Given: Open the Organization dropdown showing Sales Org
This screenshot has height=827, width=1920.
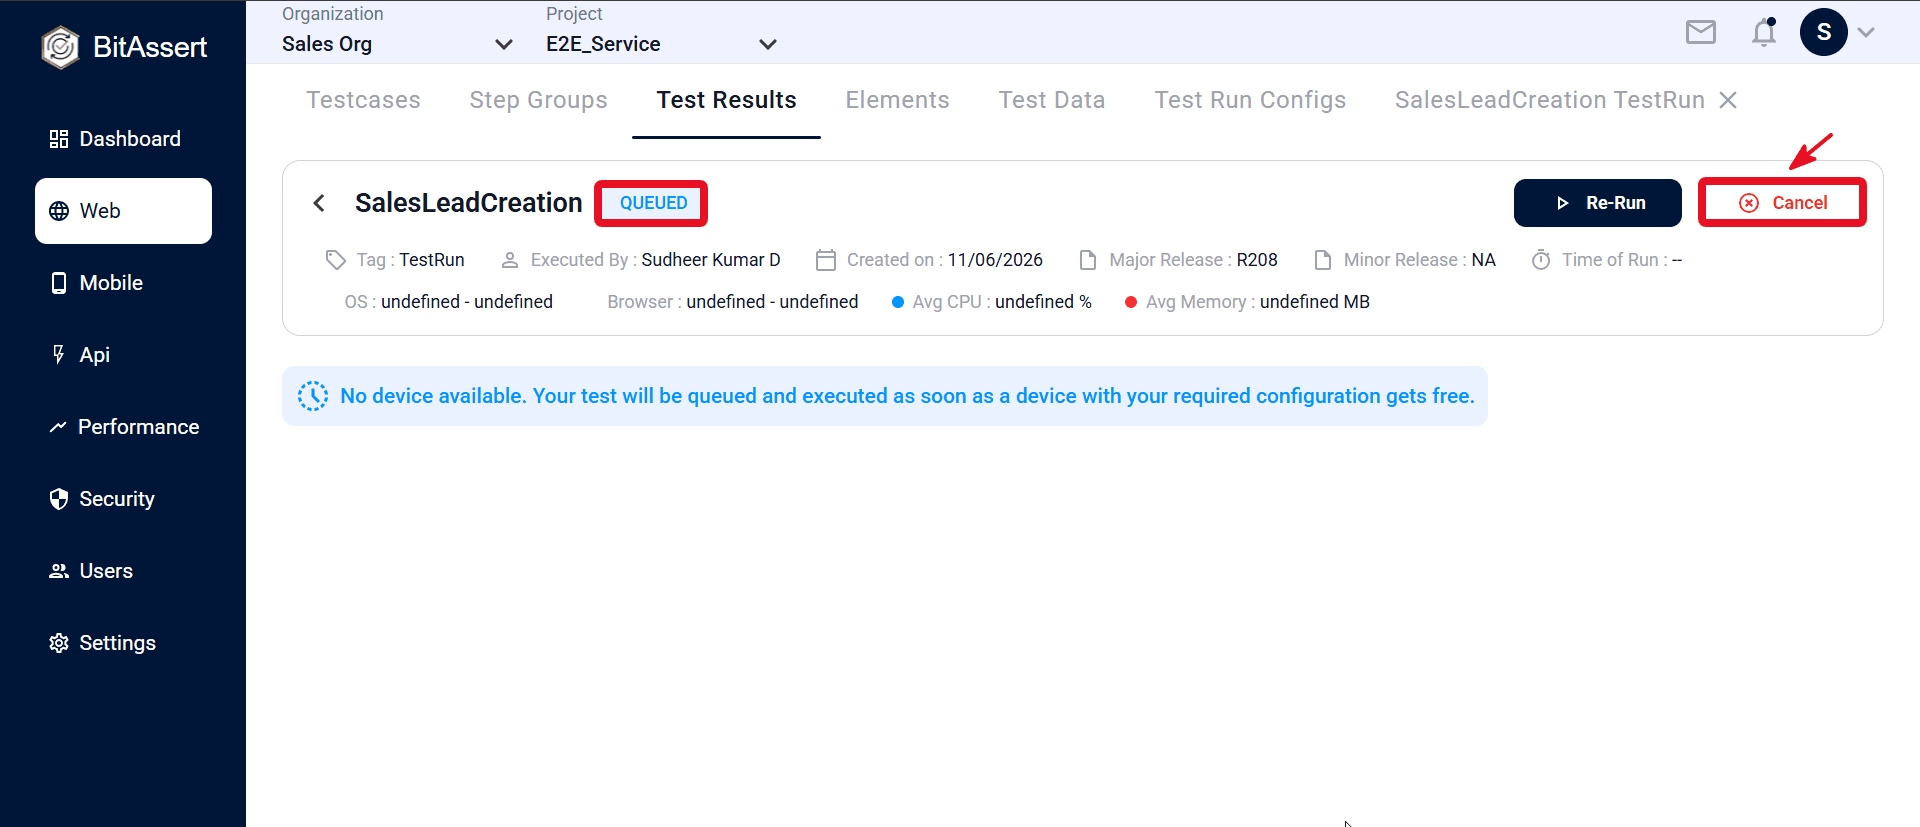Looking at the screenshot, I should [397, 44].
